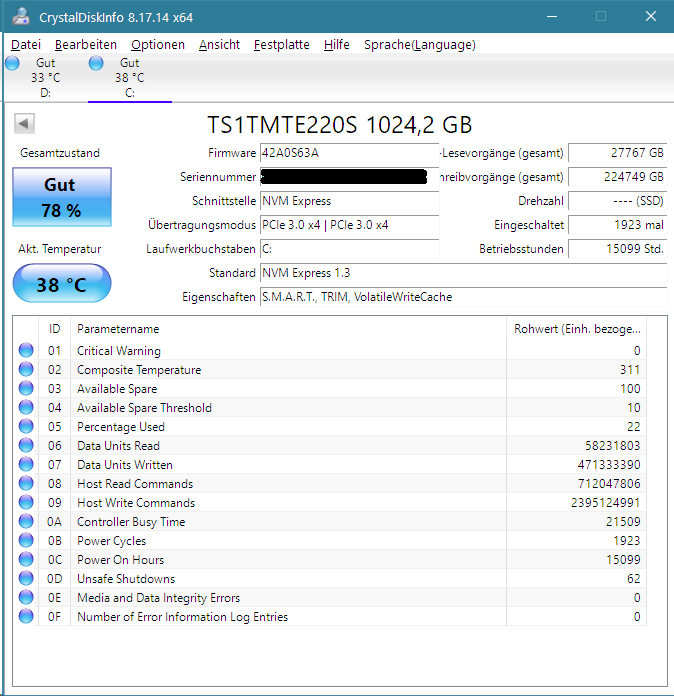The height and width of the screenshot is (696, 674).
Task: Click the Standard field NVM Express 1.3
Action: (464, 273)
